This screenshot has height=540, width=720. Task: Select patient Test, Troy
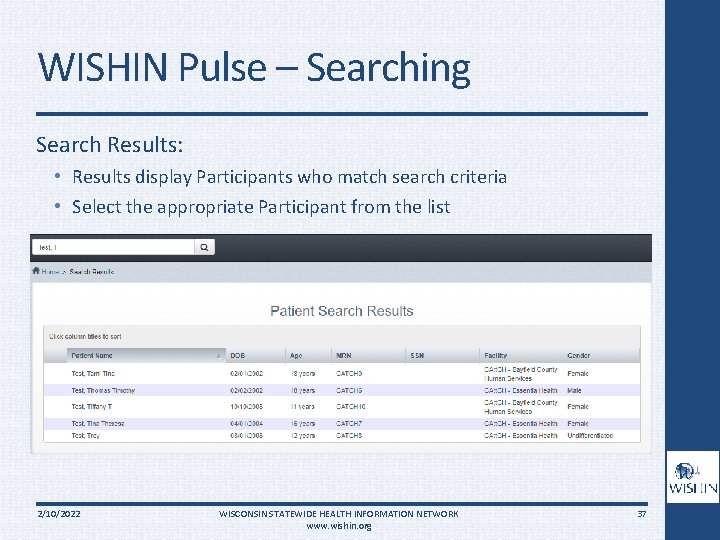(x=85, y=435)
